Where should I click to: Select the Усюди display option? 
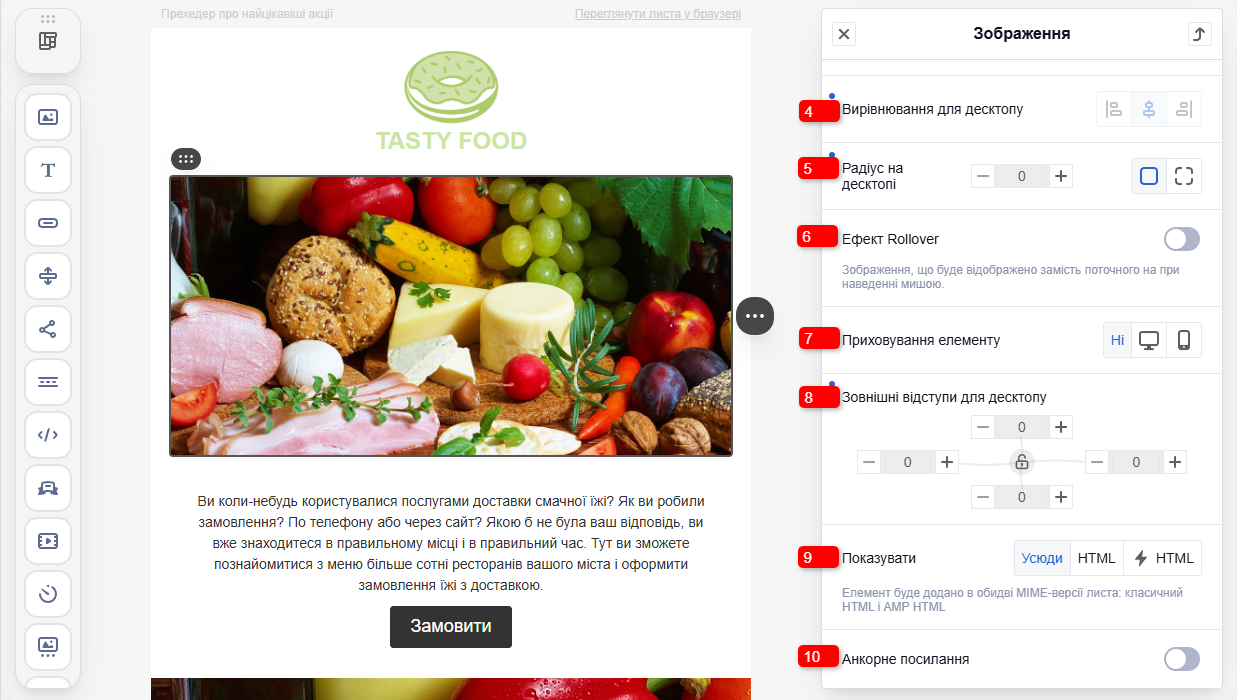[1042, 558]
